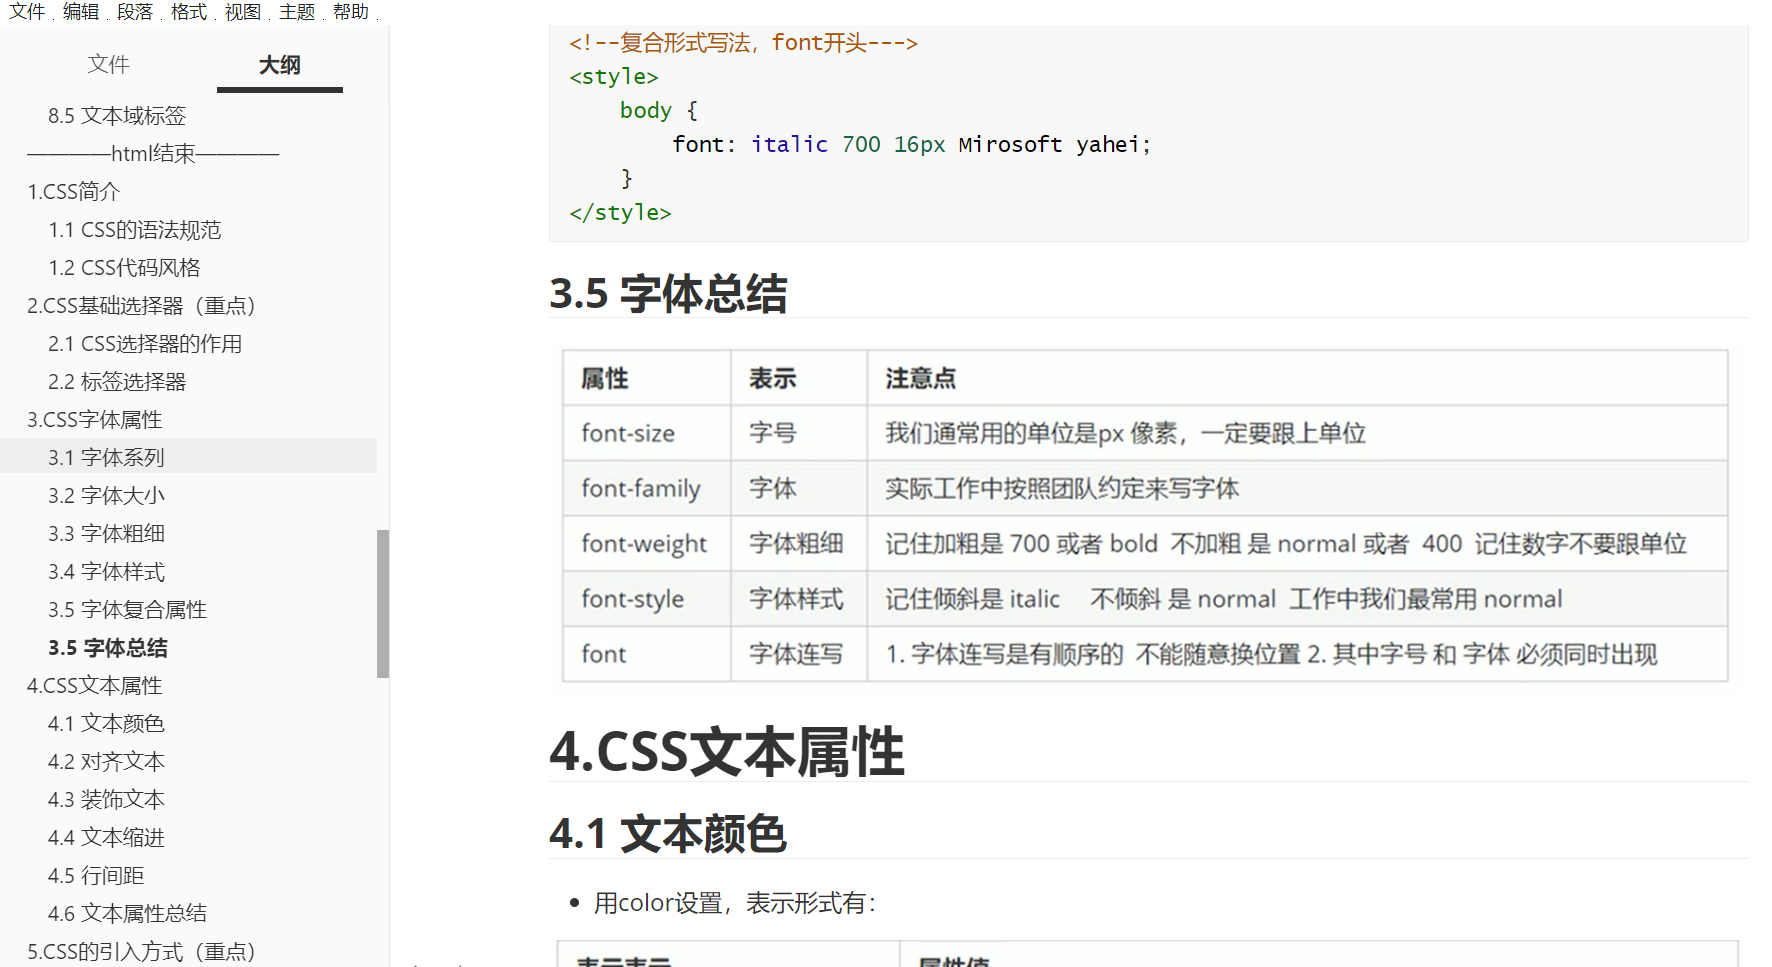Open the 视图 menu

[241, 12]
